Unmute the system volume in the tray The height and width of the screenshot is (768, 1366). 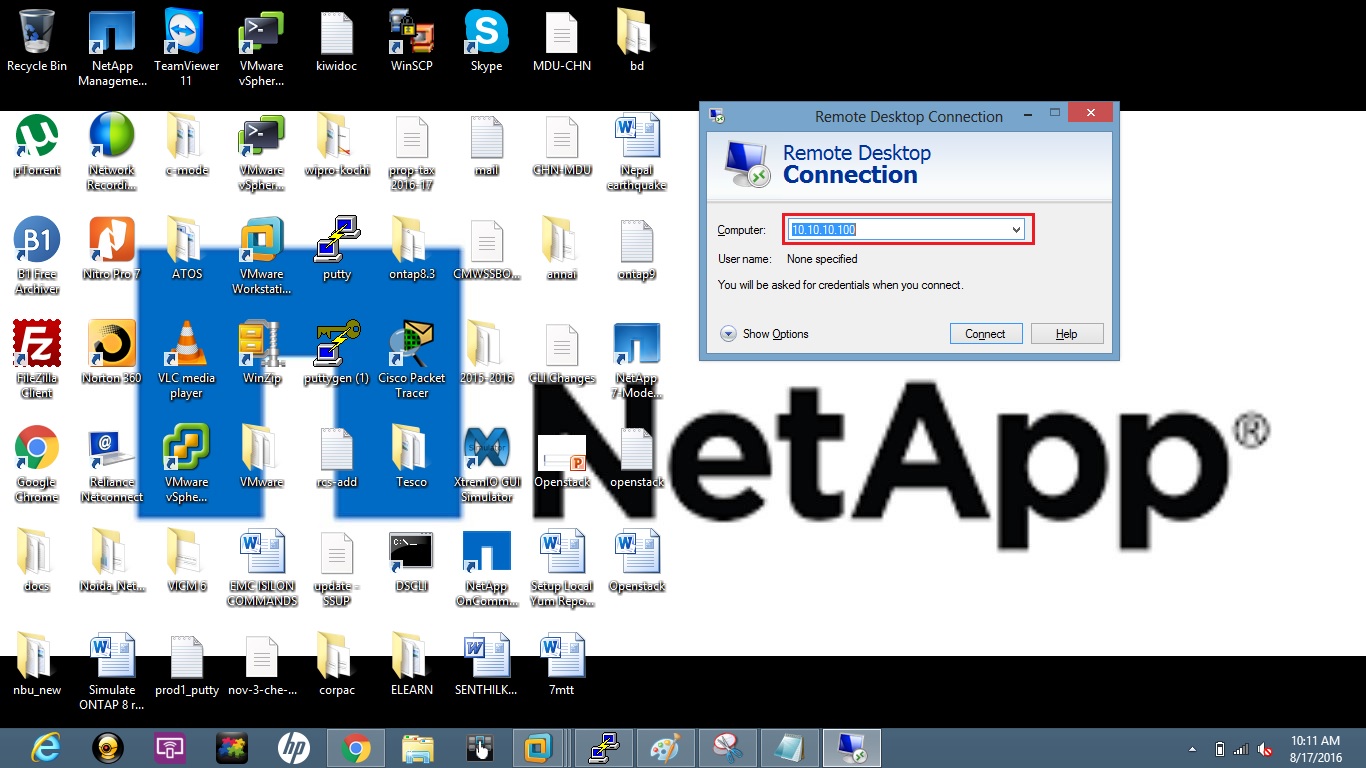point(1265,748)
